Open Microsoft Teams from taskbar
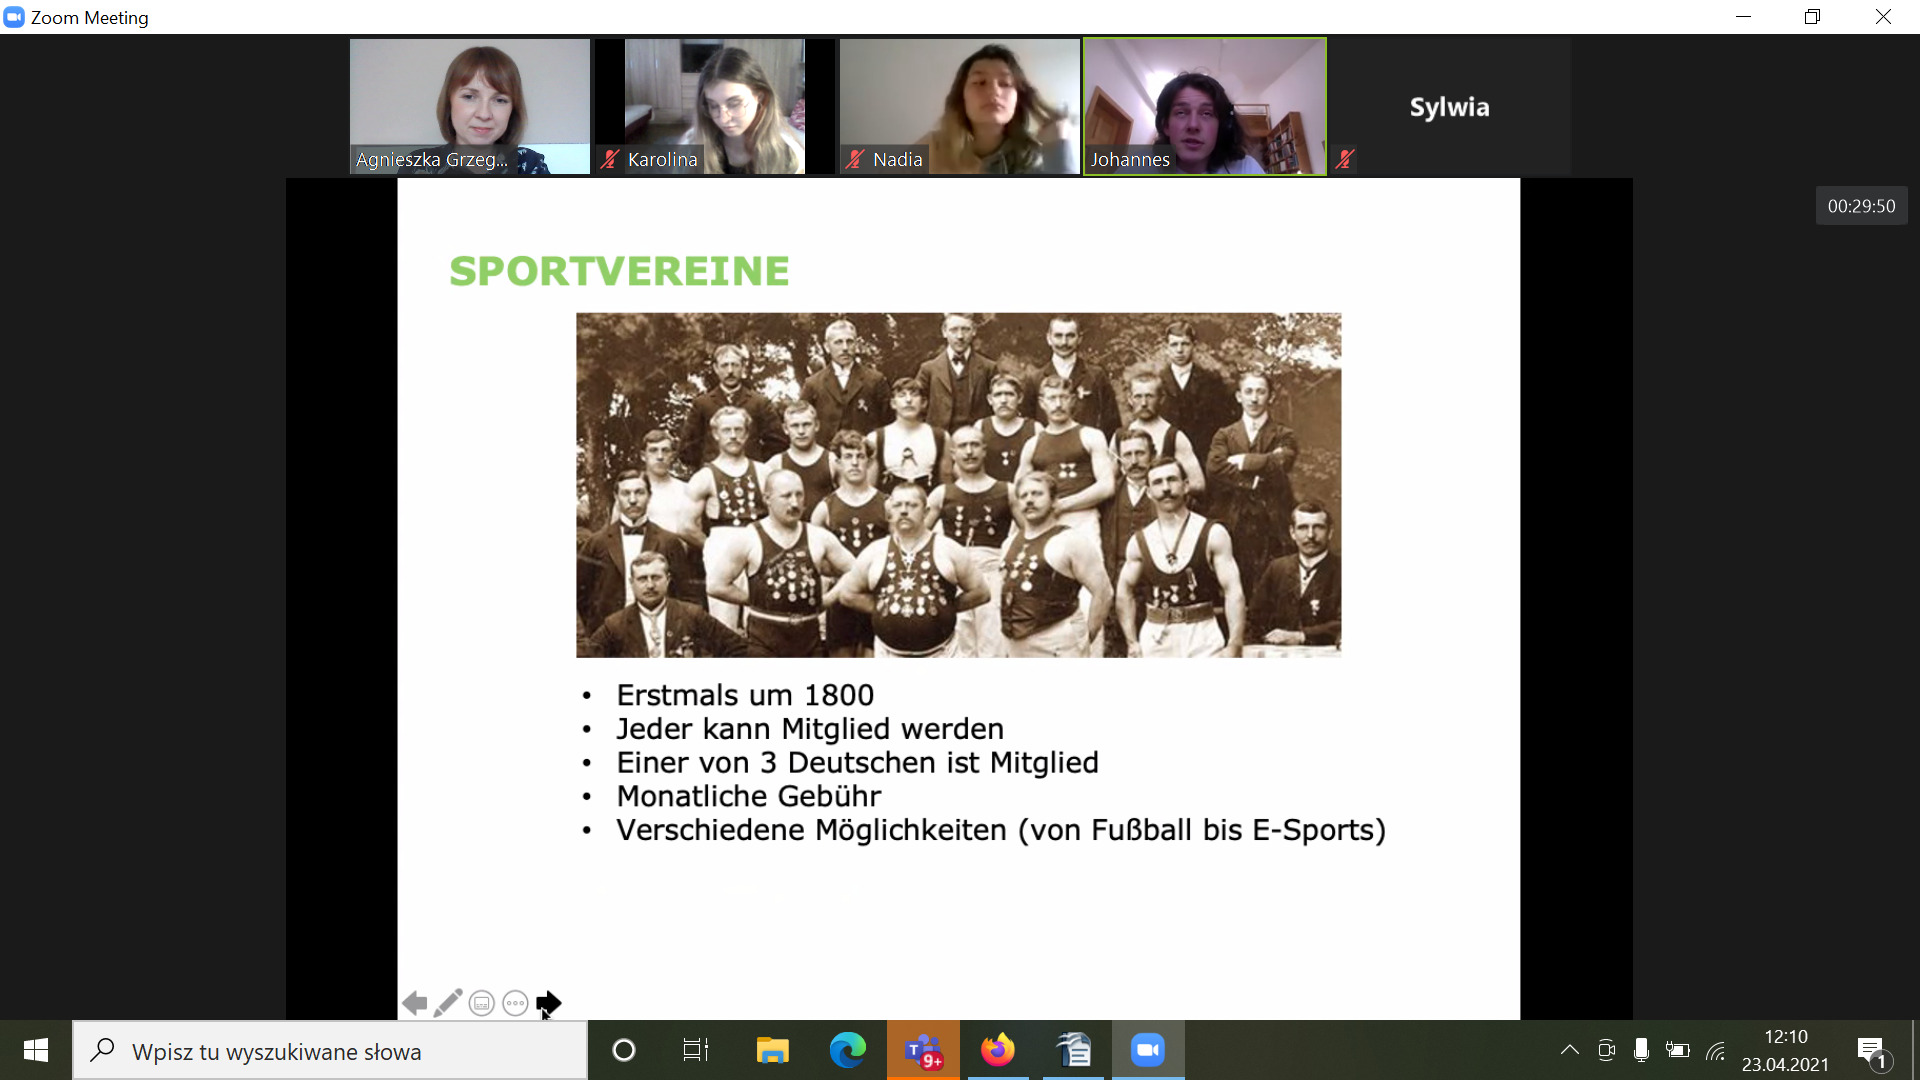 (x=923, y=1050)
